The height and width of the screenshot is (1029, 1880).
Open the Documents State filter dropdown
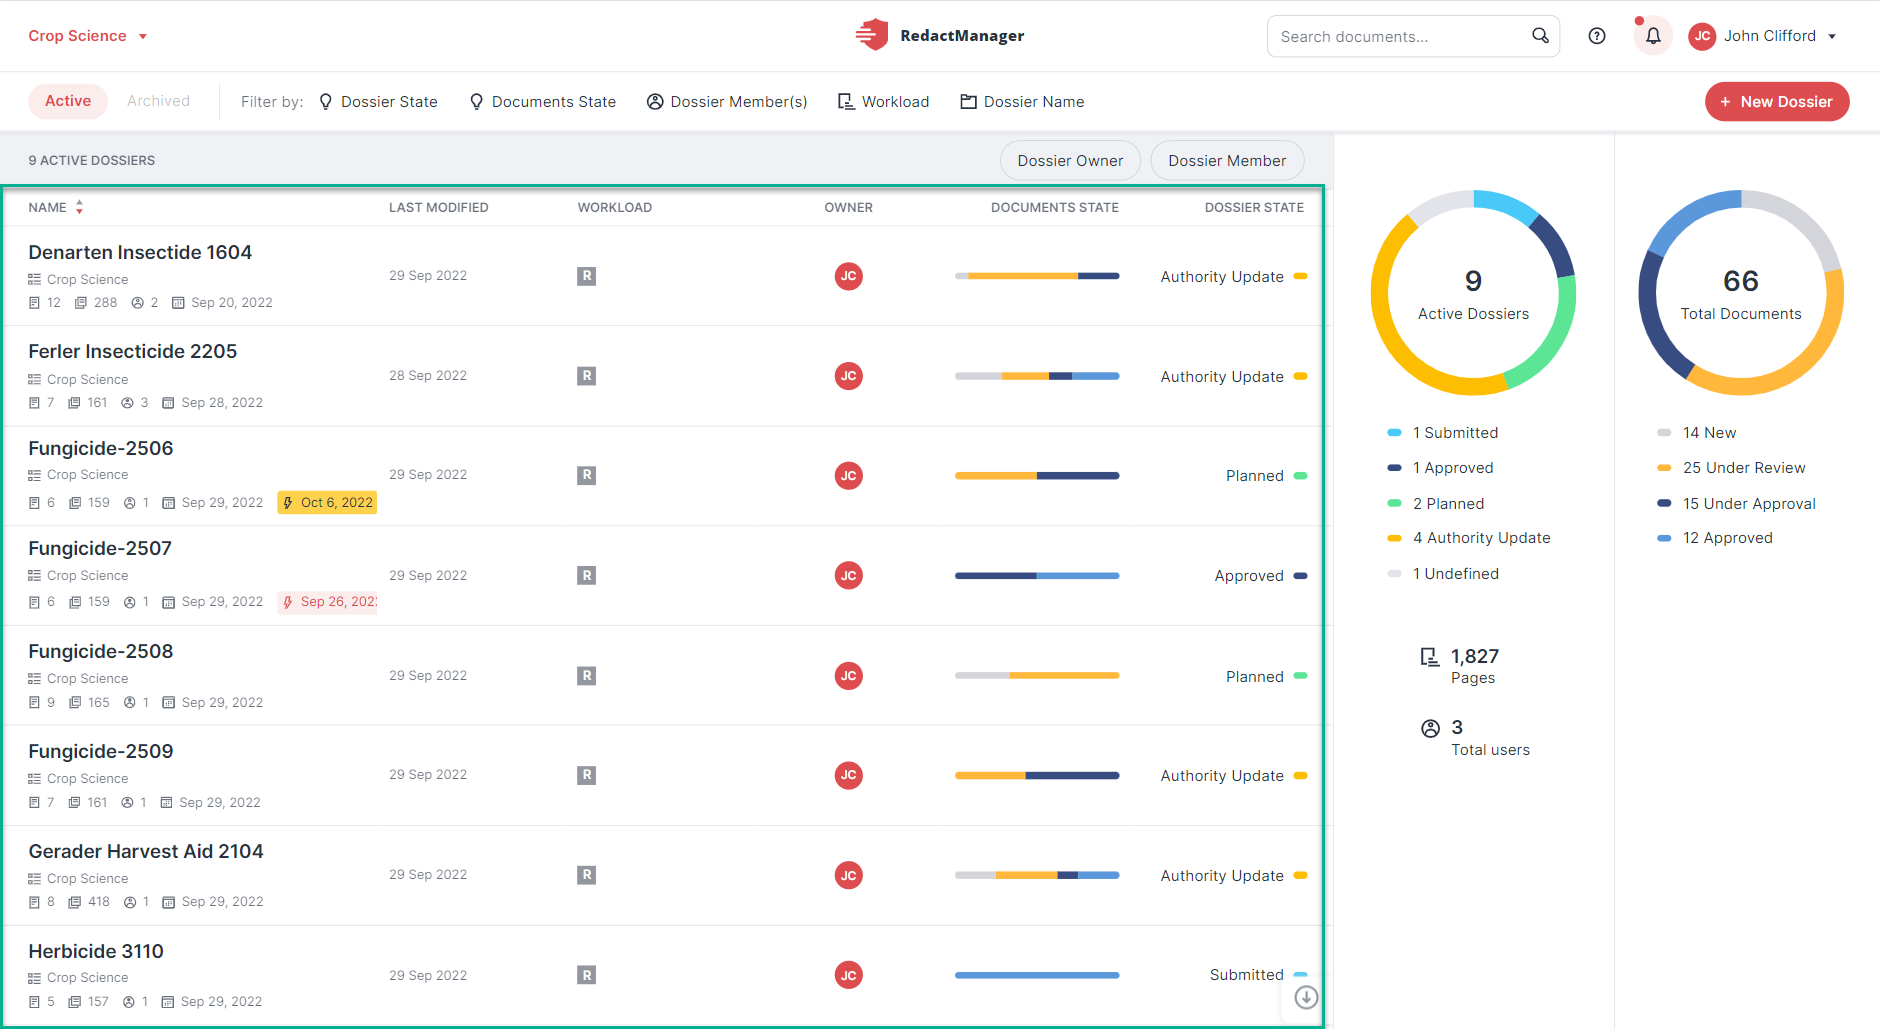coord(543,102)
